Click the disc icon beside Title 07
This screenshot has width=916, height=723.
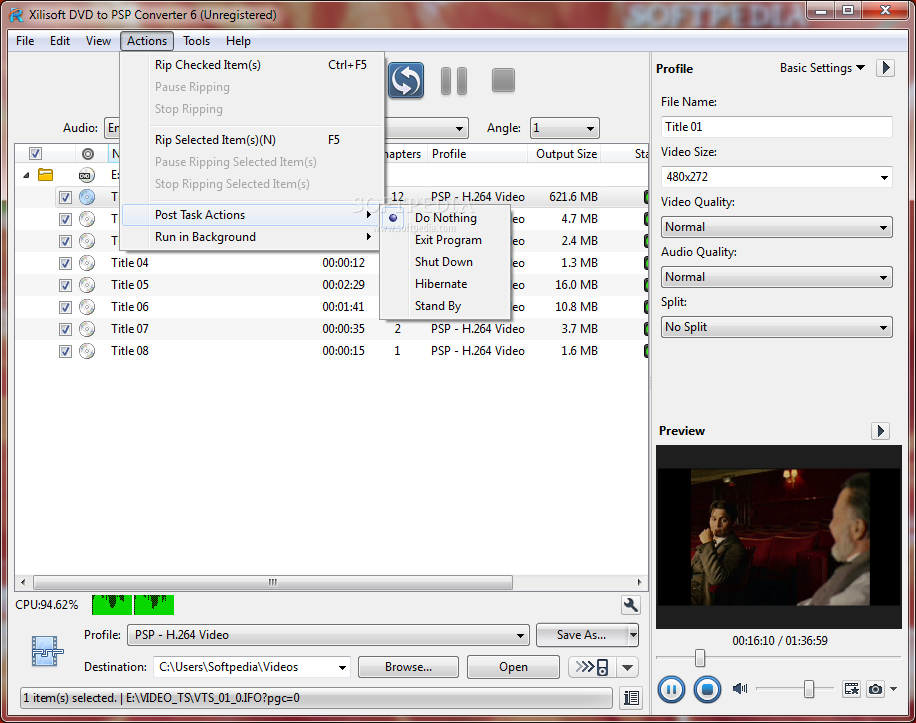pos(87,329)
